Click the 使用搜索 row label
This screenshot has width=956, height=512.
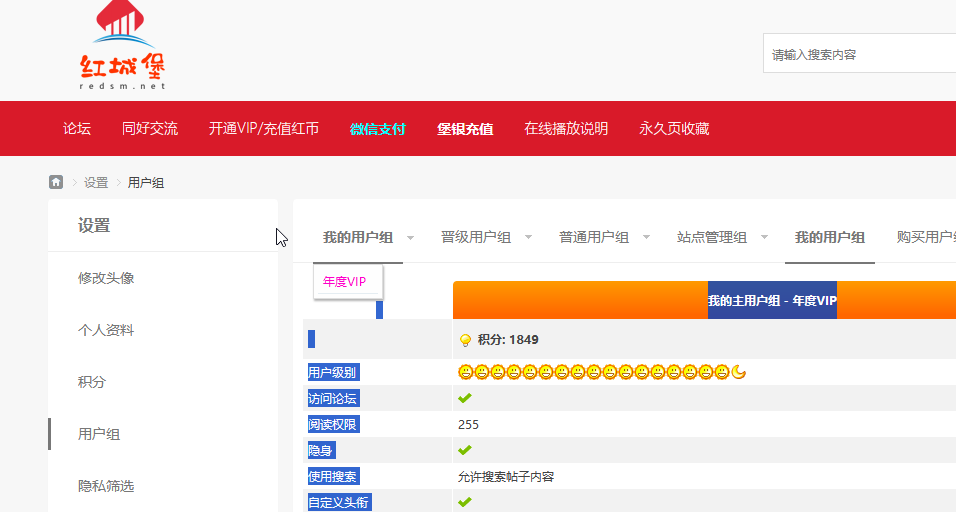coord(334,476)
